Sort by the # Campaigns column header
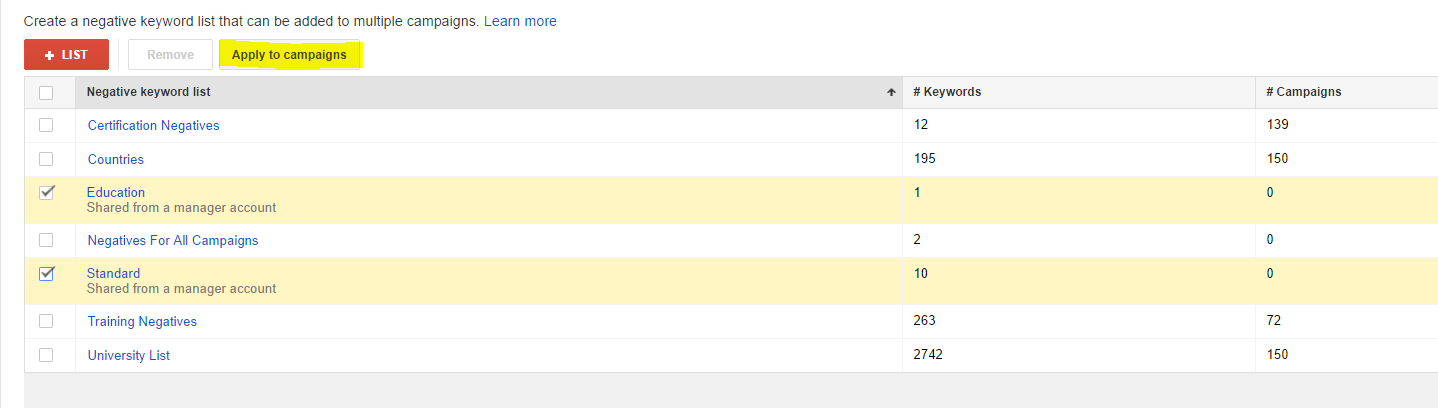The image size is (1438, 408). (1303, 92)
